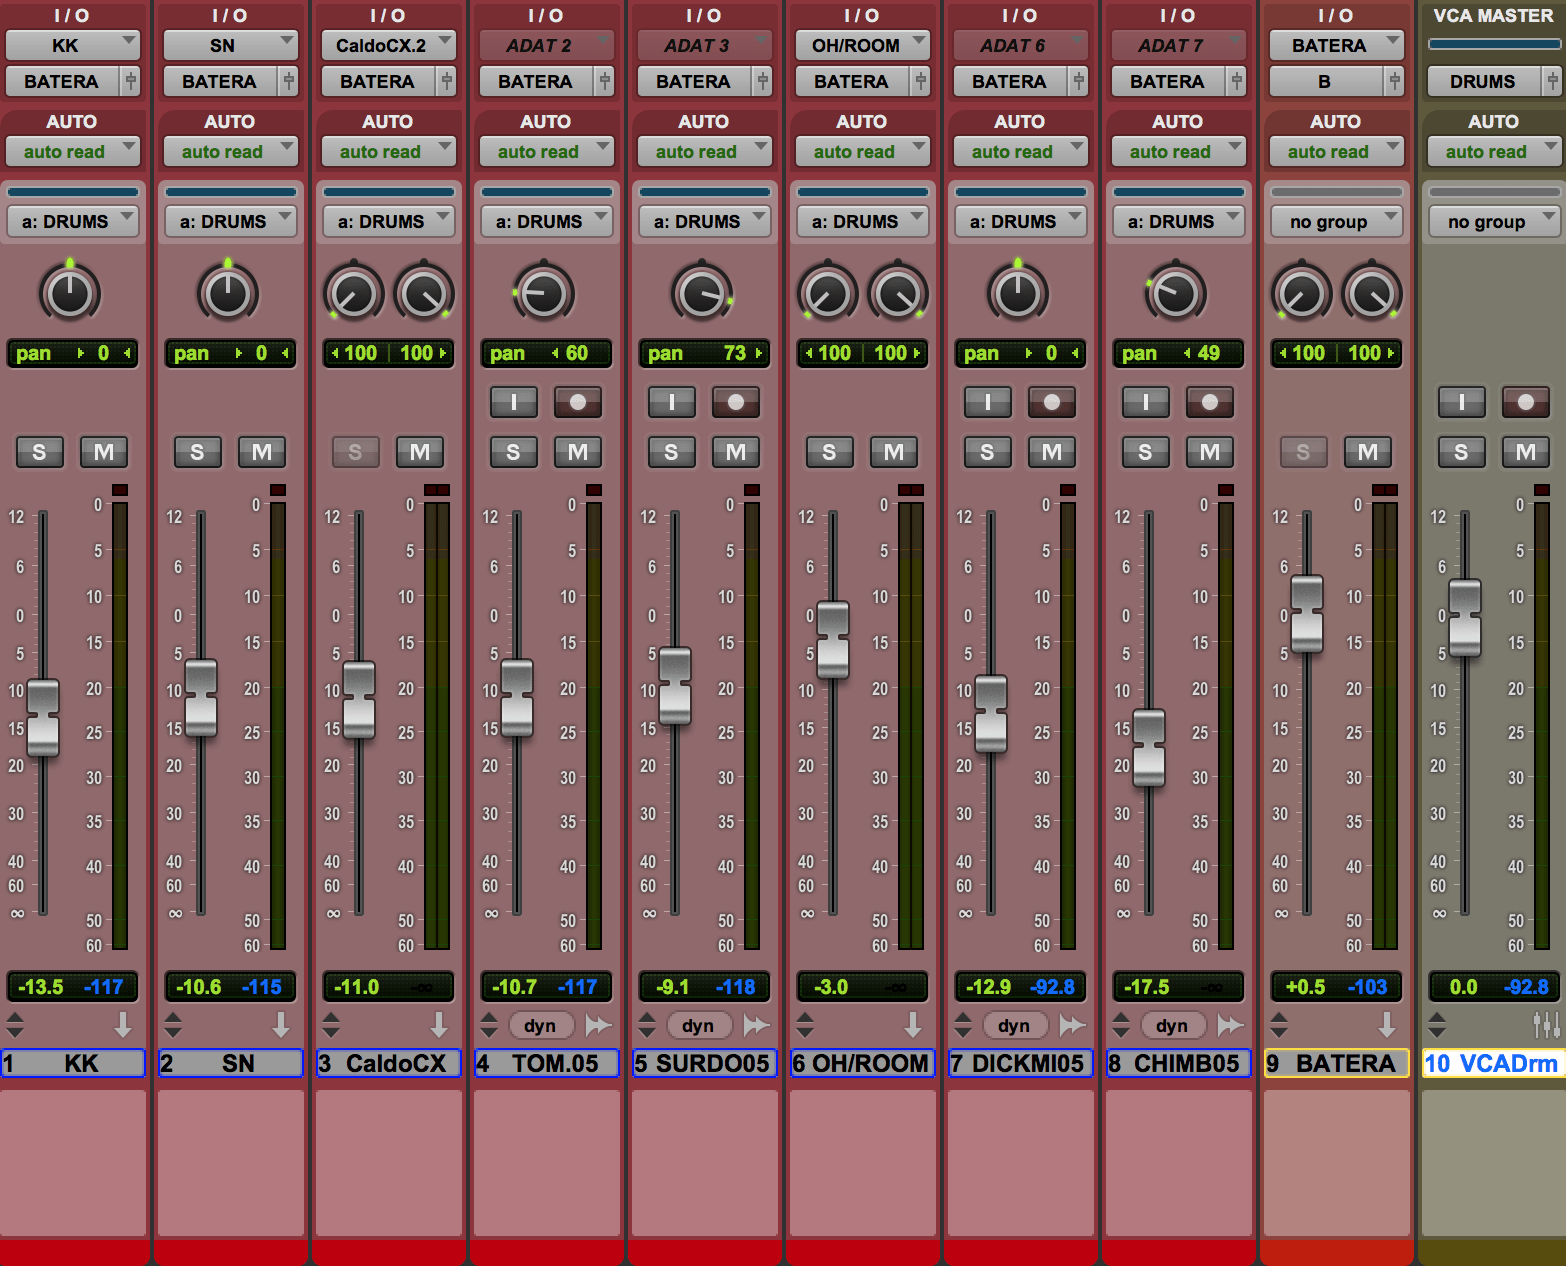The width and height of the screenshot is (1566, 1266).
Task: Click the VCA group faders icon on VCADrm
Action: click(1546, 1024)
